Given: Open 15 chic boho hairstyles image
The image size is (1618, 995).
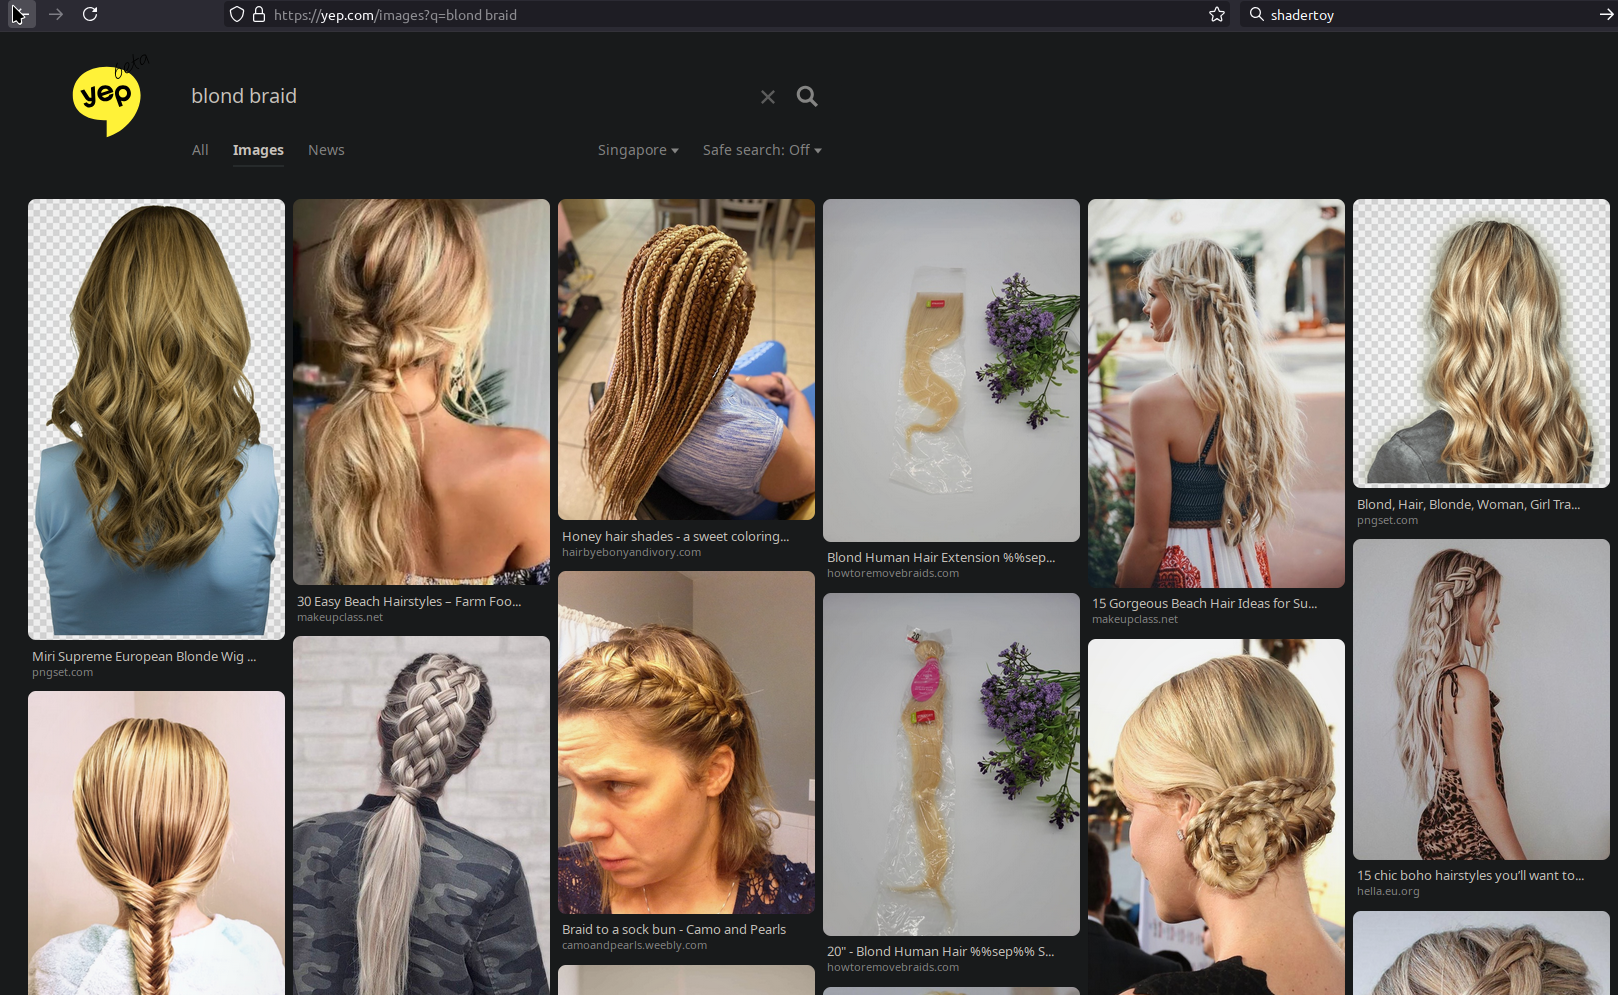Looking at the screenshot, I should pos(1481,699).
